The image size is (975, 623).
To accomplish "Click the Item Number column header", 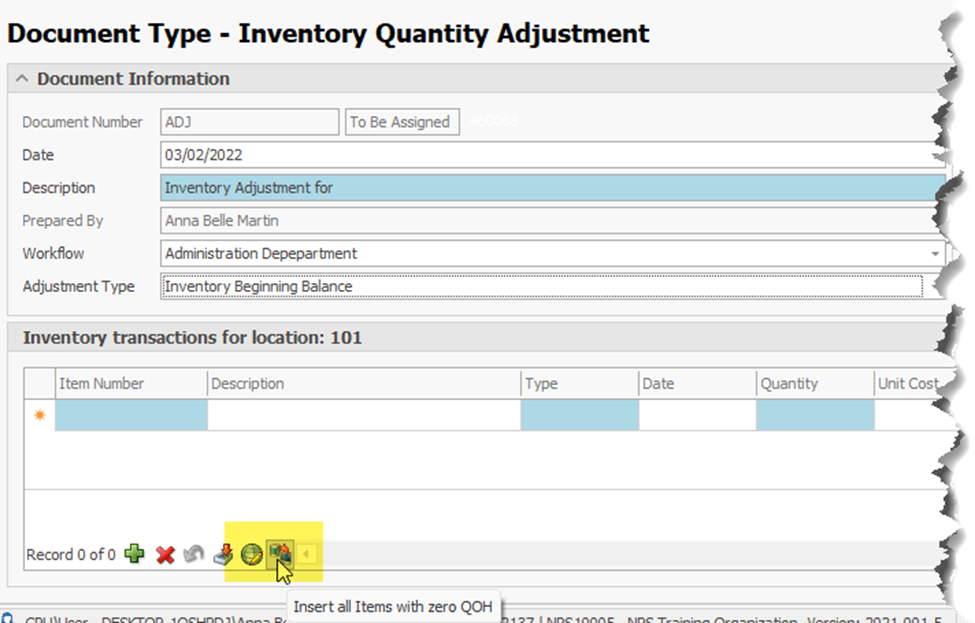I will click(x=130, y=384).
